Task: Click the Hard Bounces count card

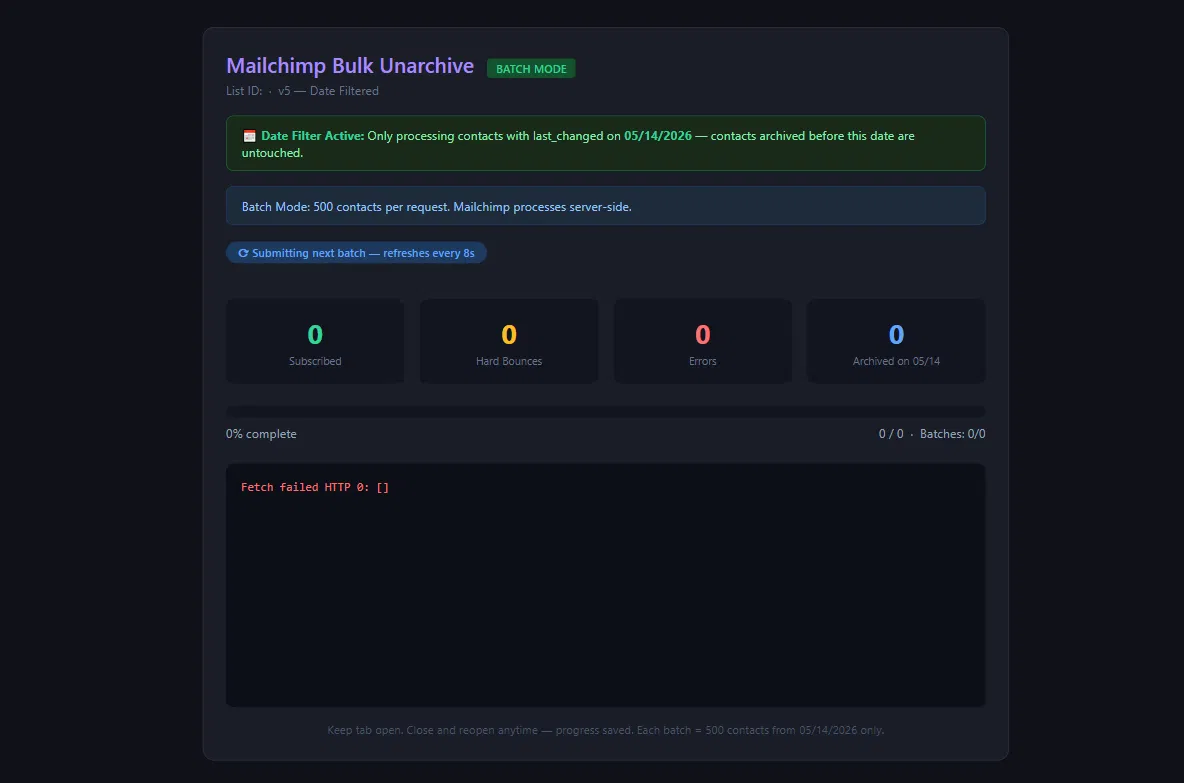Action: [509, 341]
